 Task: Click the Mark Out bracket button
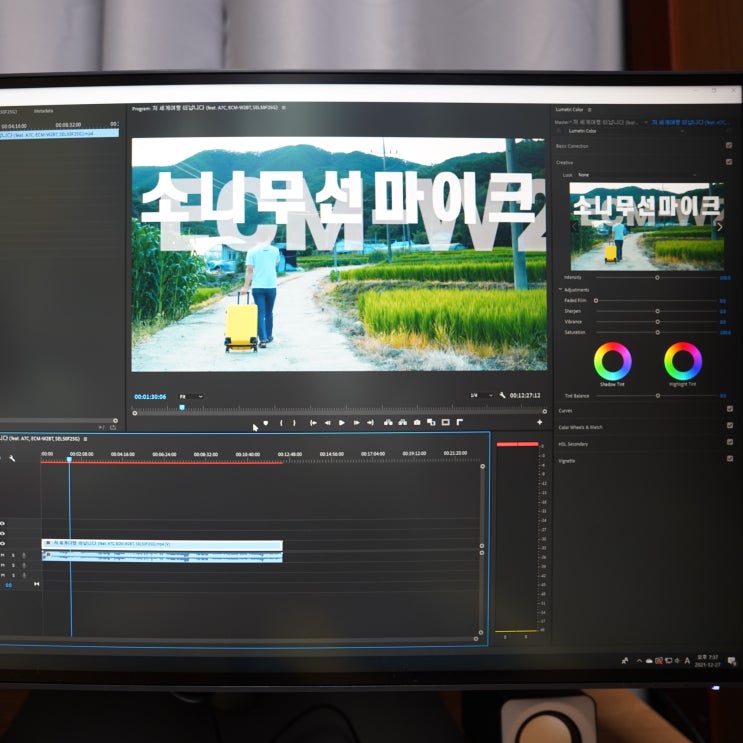point(294,423)
